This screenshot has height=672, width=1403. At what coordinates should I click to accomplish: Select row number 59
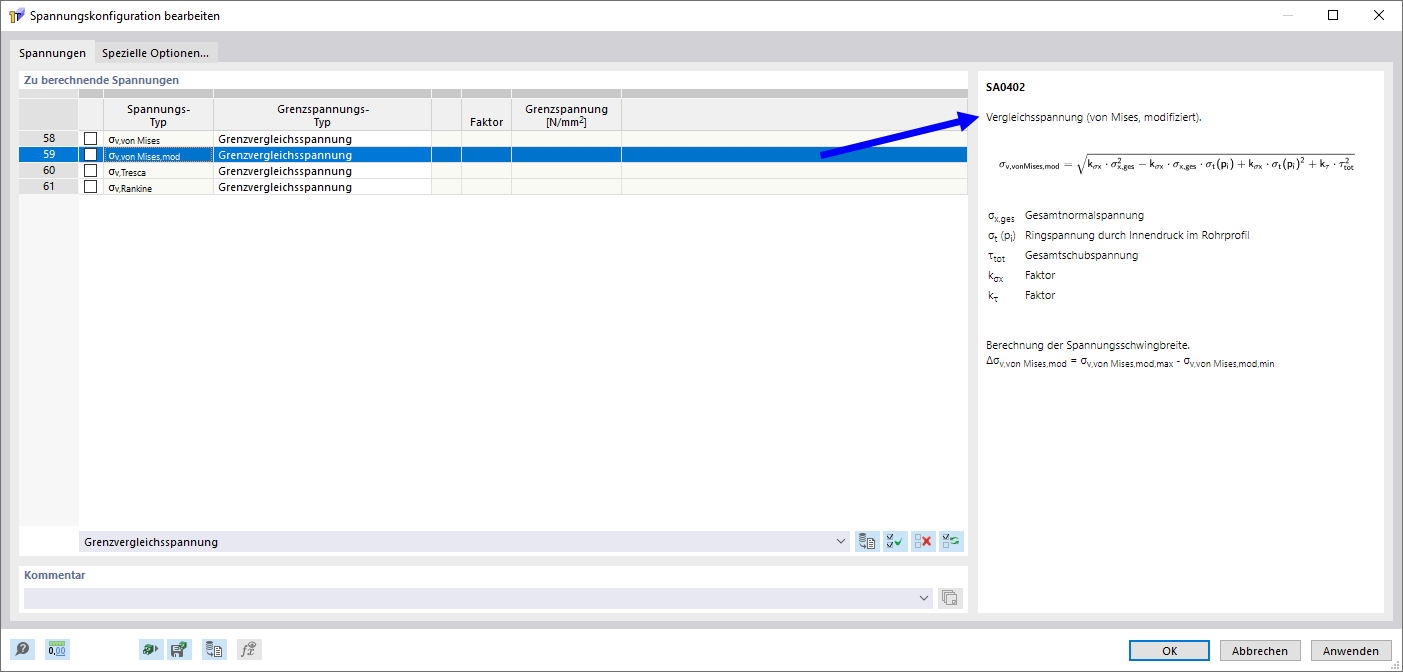point(49,155)
